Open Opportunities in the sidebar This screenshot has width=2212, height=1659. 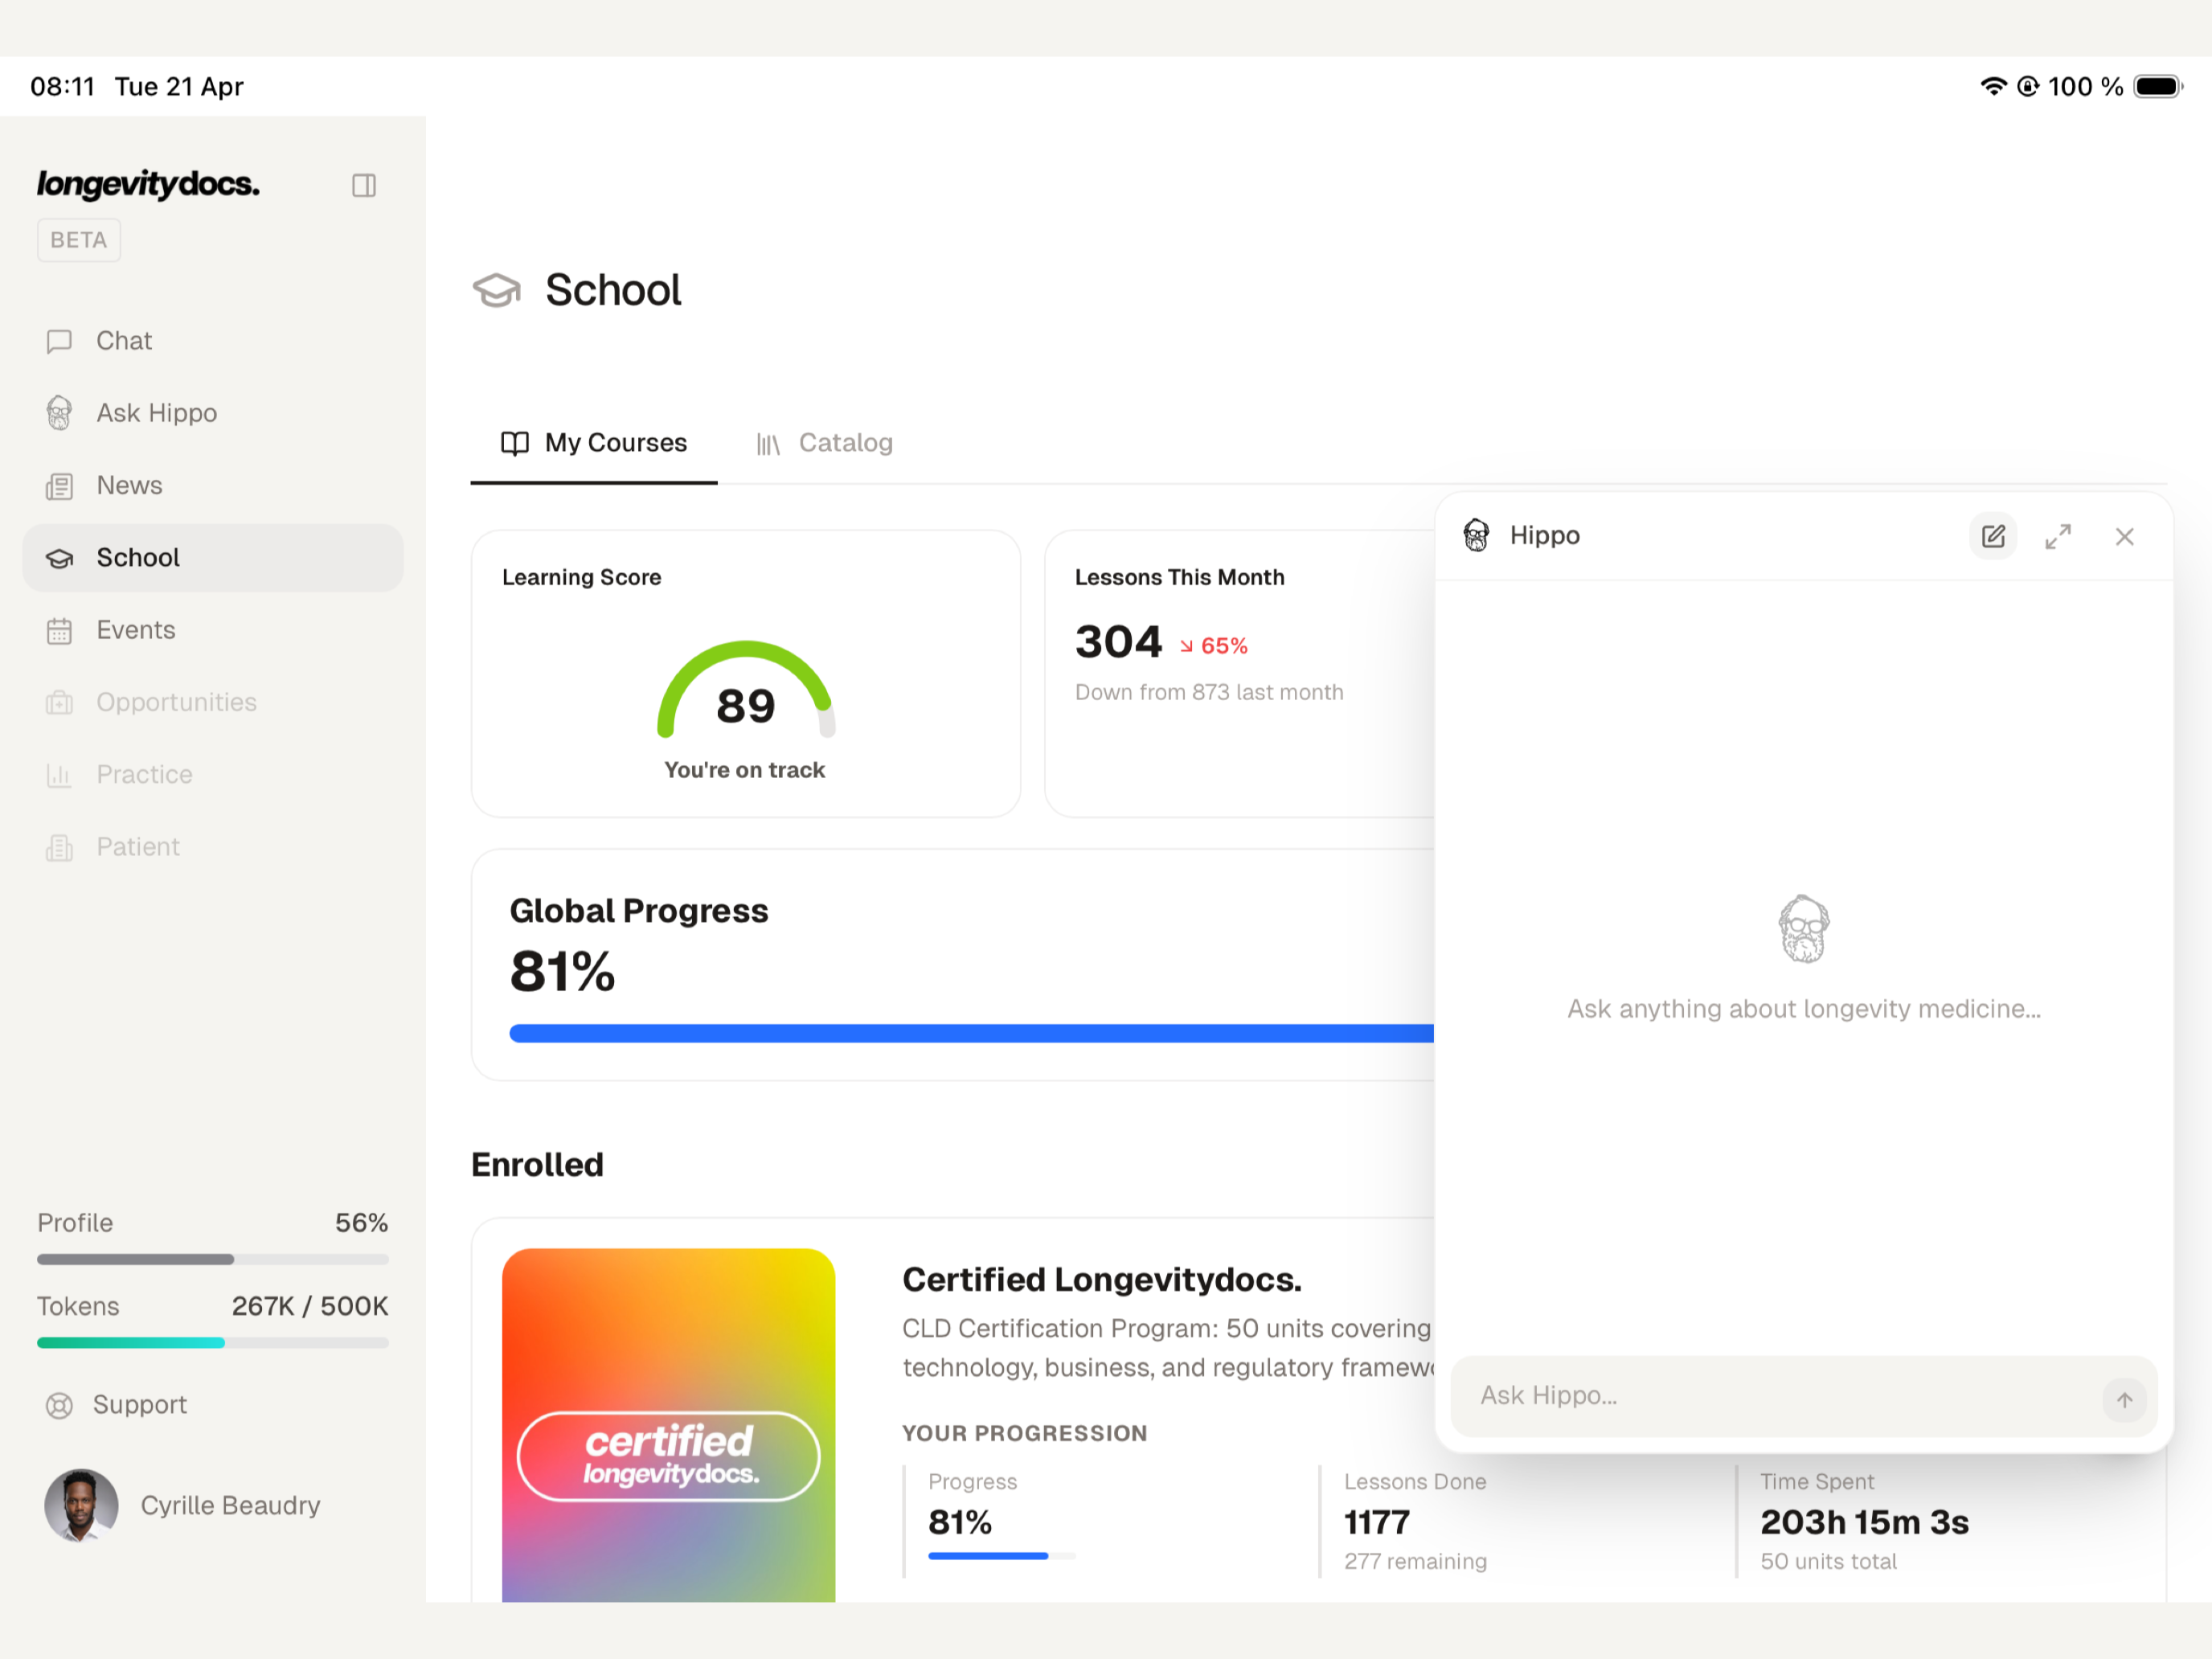(213, 702)
